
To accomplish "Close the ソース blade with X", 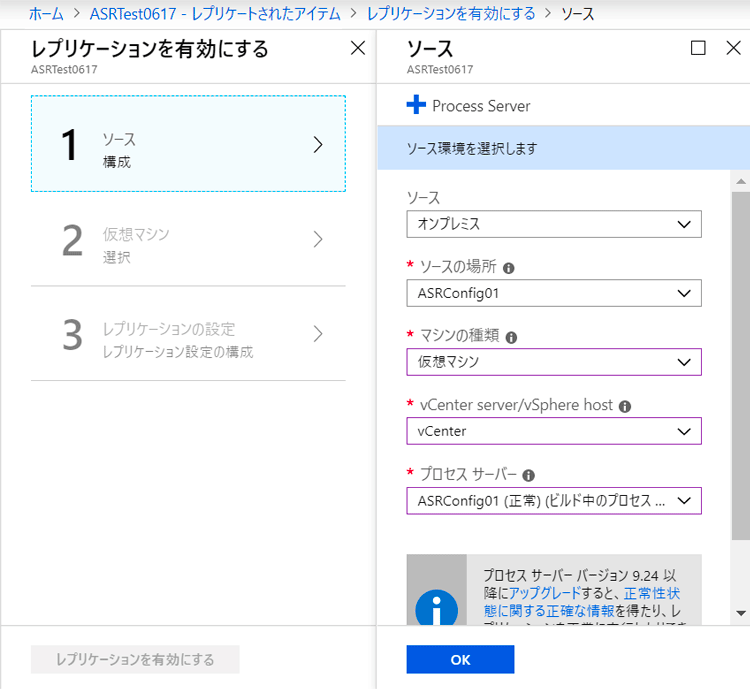I will point(732,48).
